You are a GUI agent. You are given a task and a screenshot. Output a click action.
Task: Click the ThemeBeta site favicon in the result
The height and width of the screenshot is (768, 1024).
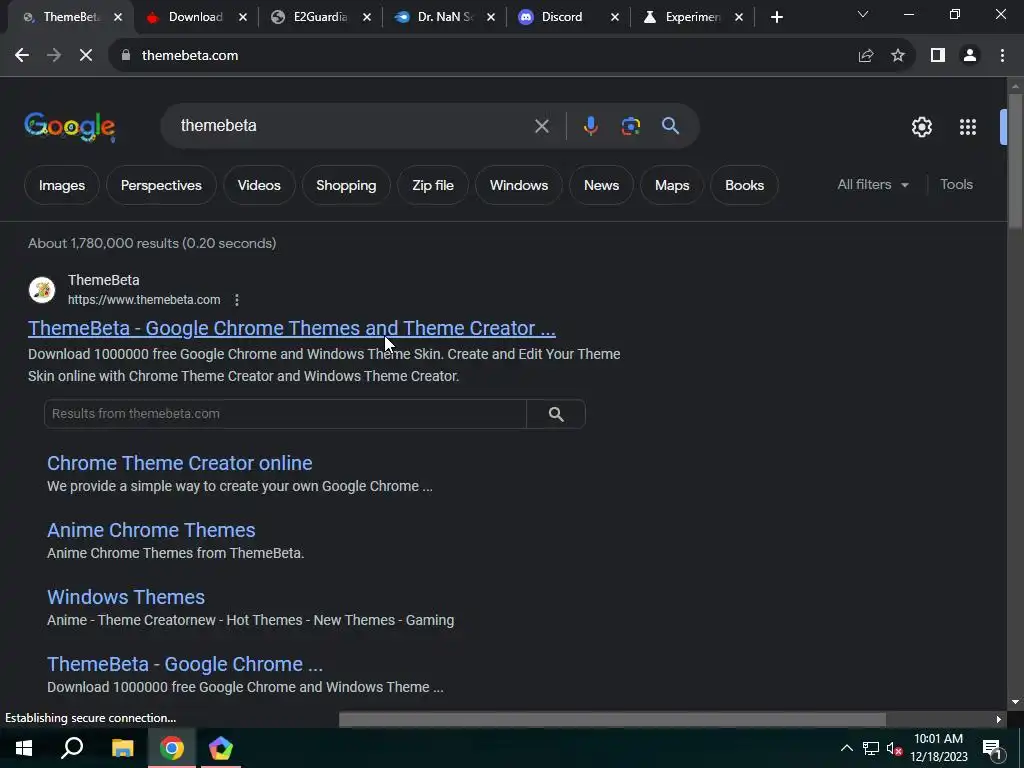(42, 289)
